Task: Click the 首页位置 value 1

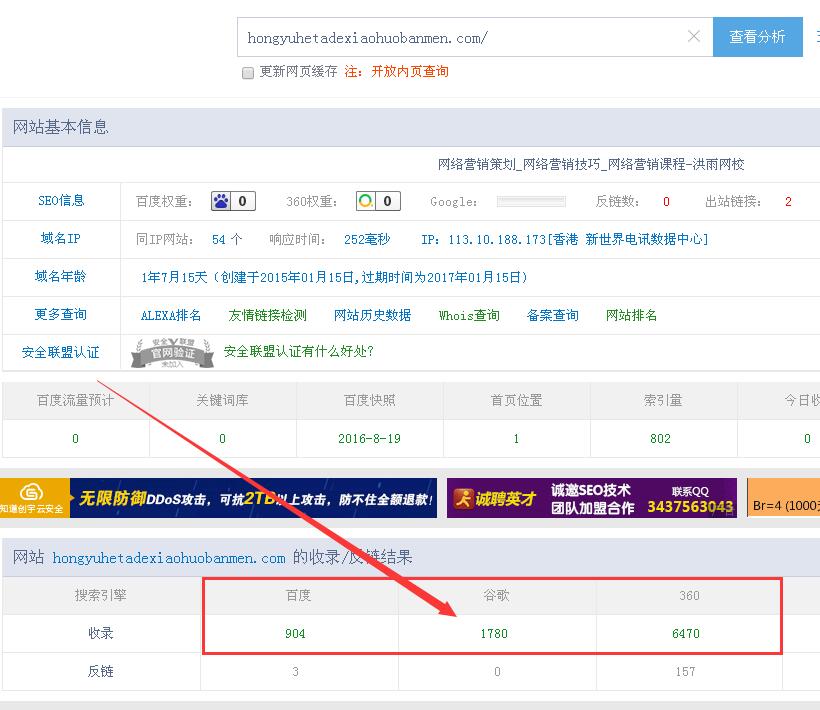Action: pos(516,439)
